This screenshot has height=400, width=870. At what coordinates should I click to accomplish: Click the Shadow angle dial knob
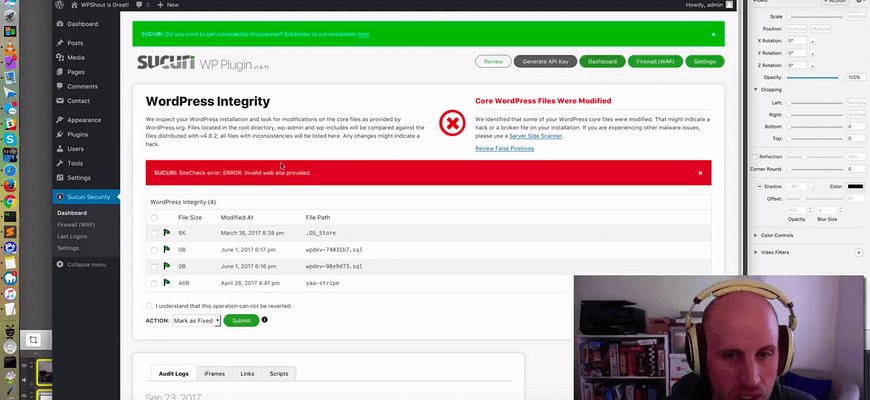(x=813, y=186)
